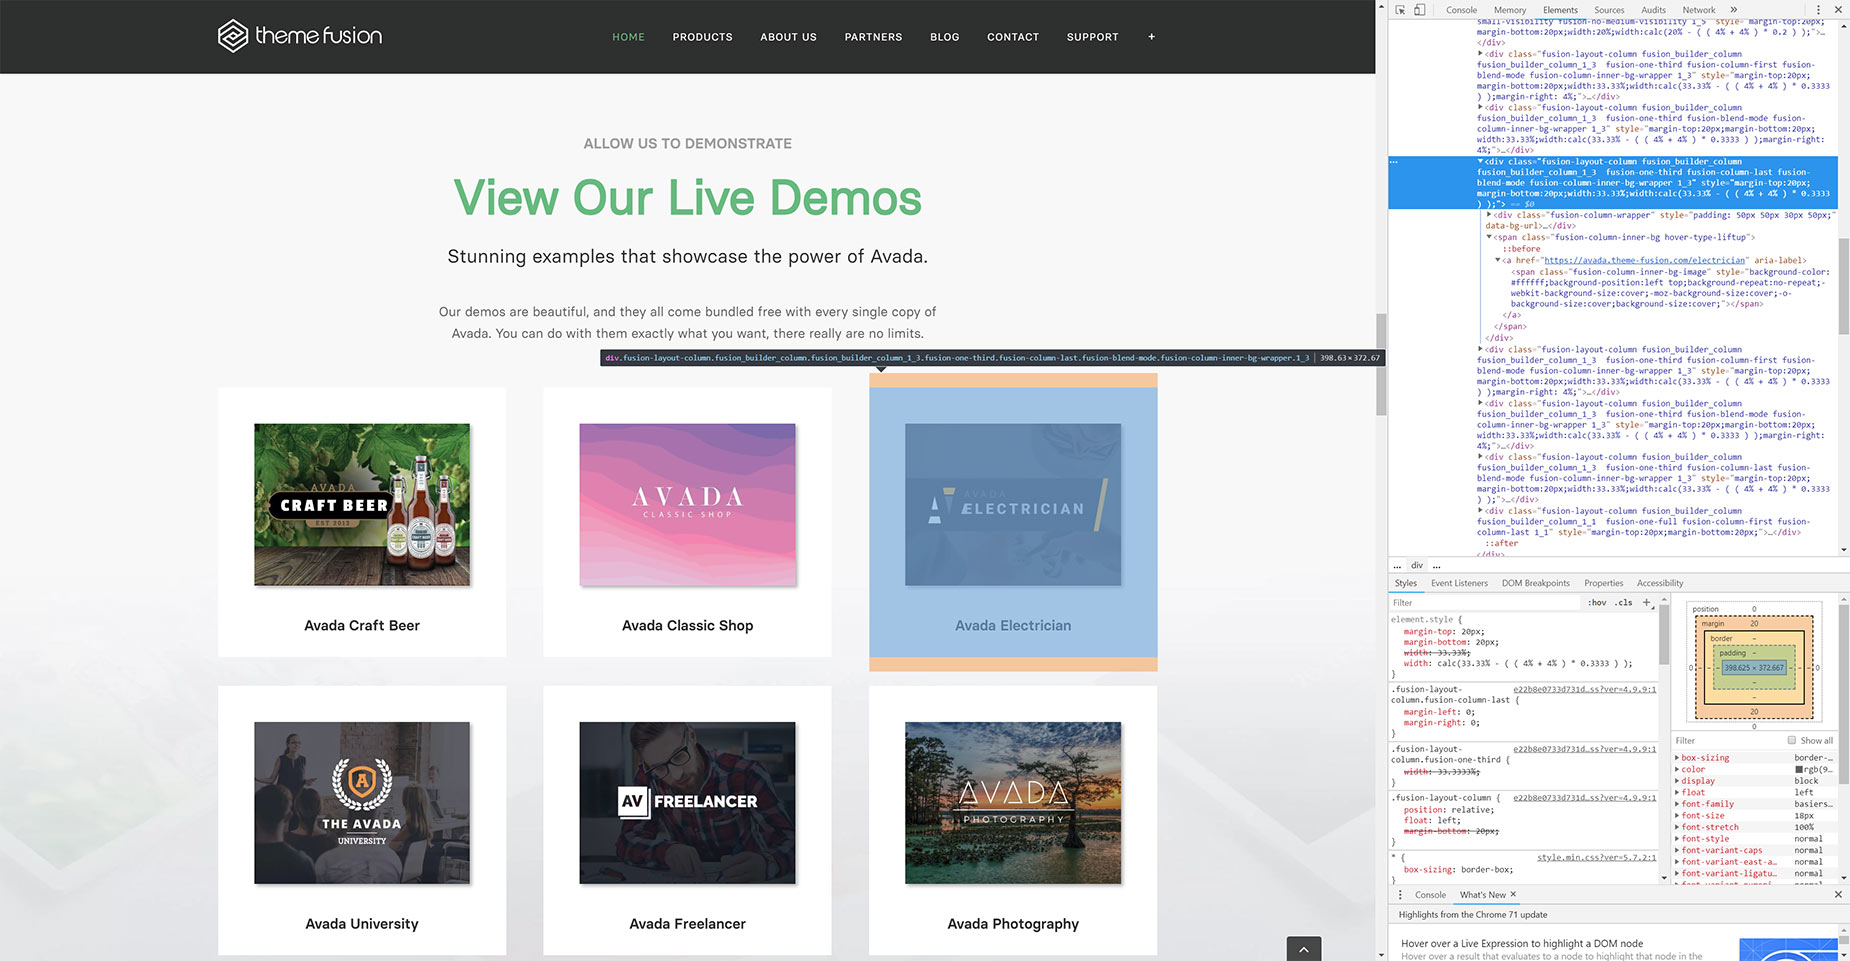Open the Sources tab
This screenshot has height=961, width=1850.
coord(1609,10)
